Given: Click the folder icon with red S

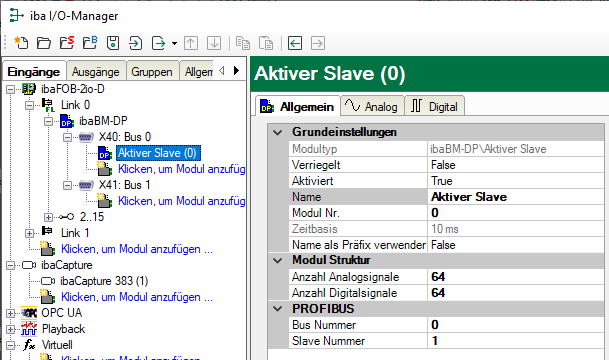Looking at the screenshot, I should (x=67, y=43).
